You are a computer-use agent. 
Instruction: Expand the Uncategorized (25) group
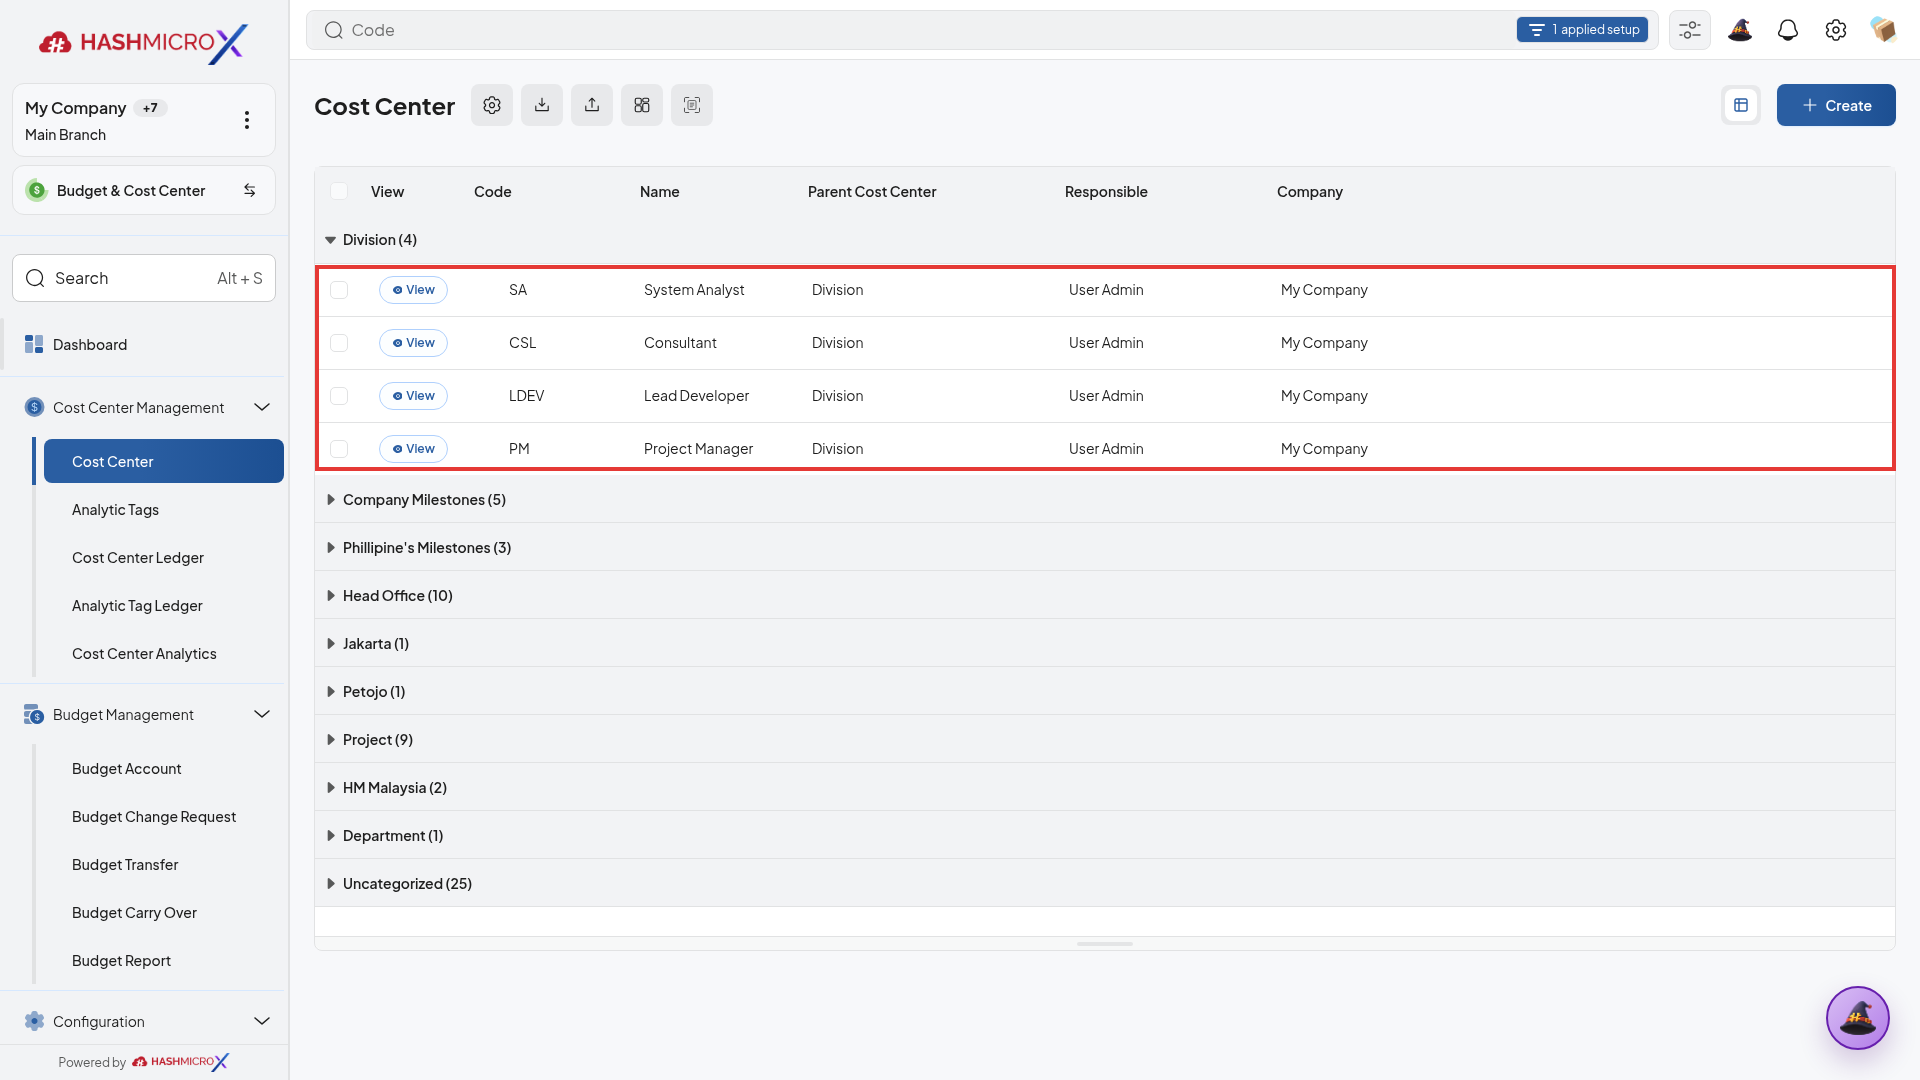[330, 884]
